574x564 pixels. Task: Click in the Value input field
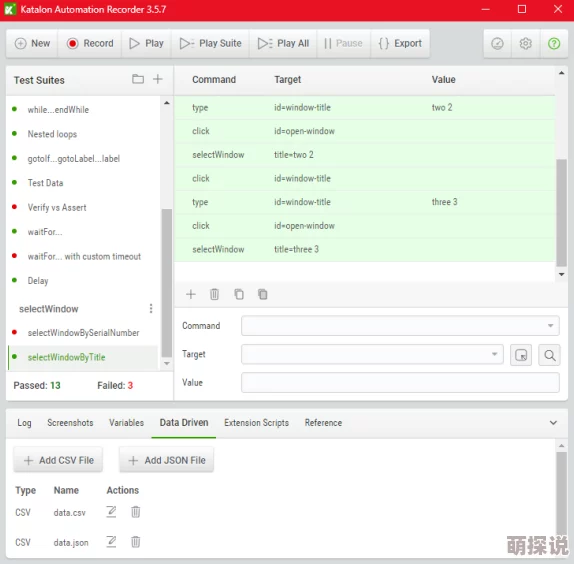[400, 383]
